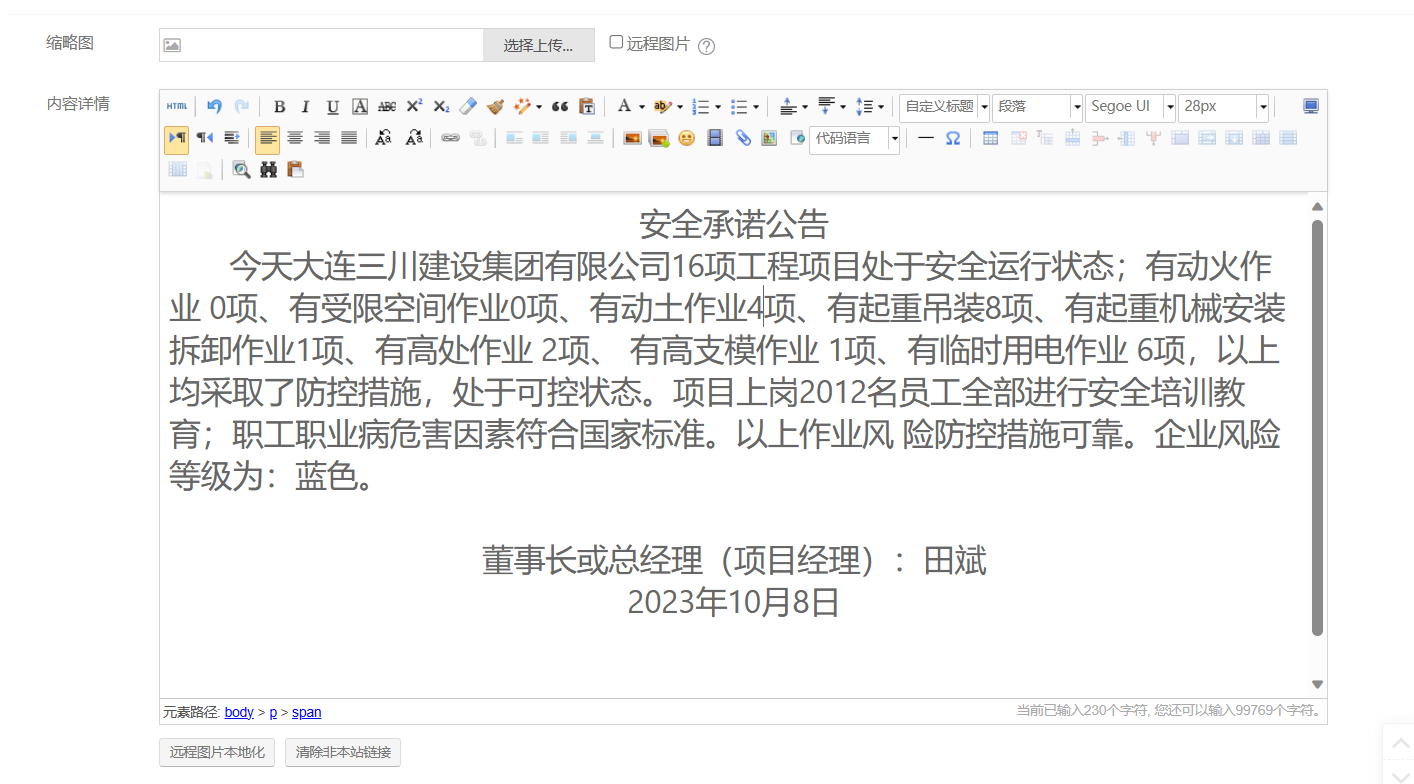
Task: Open the multi-image upload dialog
Action: [658, 138]
